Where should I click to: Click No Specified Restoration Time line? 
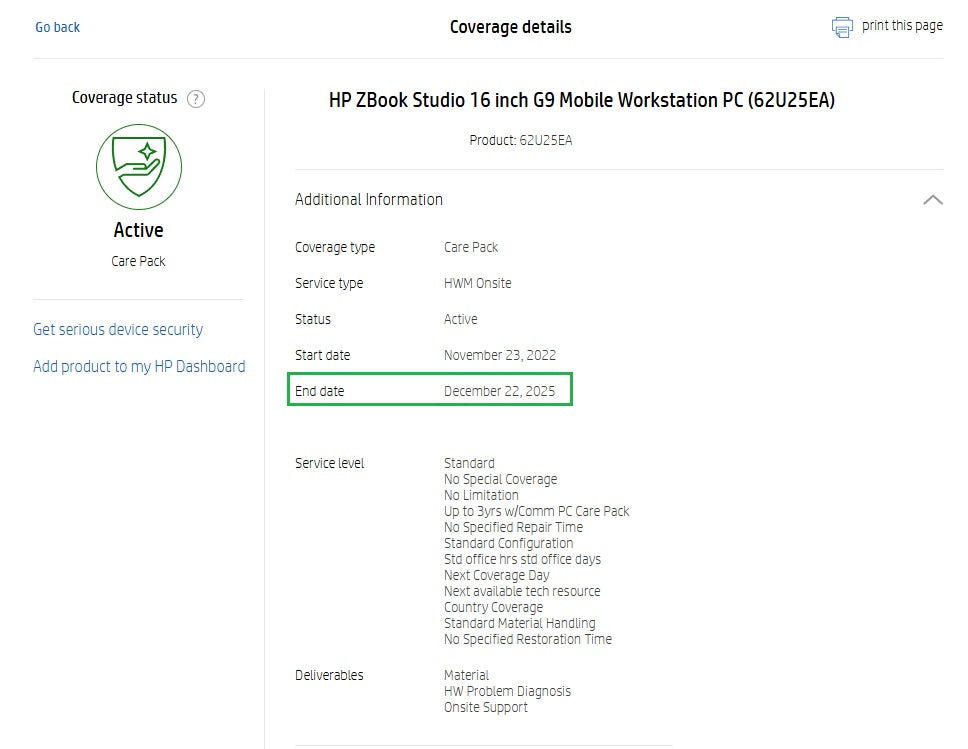point(528,640)
